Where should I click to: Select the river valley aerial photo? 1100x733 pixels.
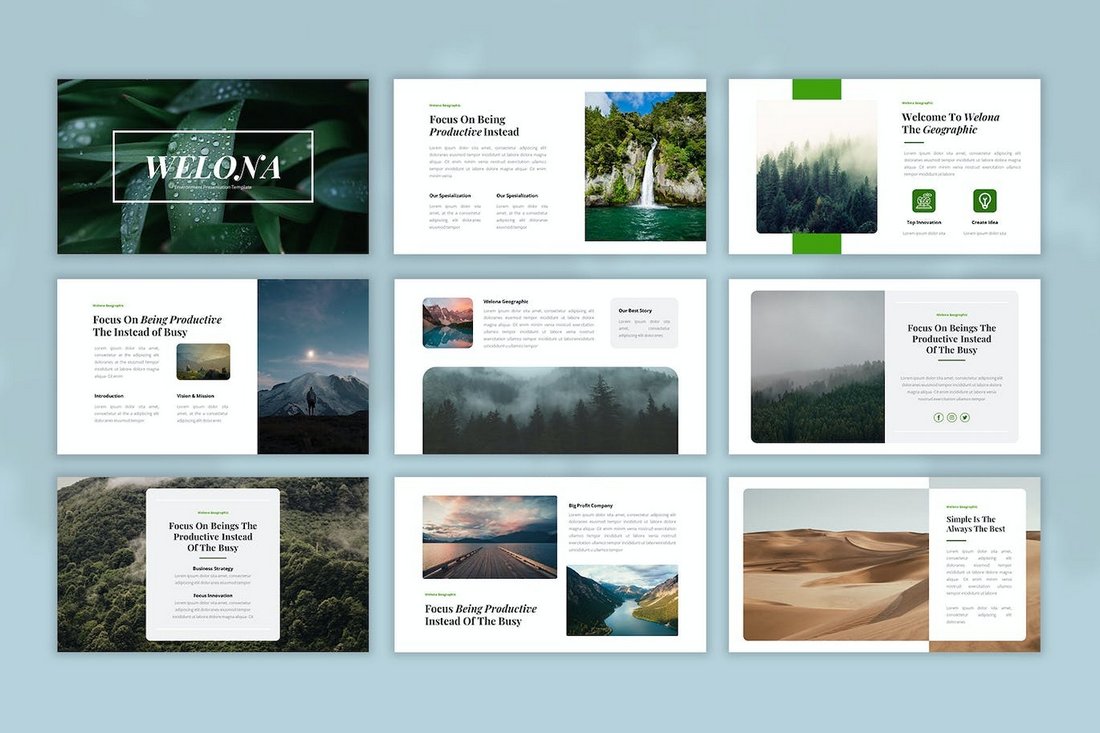point(622,600)
